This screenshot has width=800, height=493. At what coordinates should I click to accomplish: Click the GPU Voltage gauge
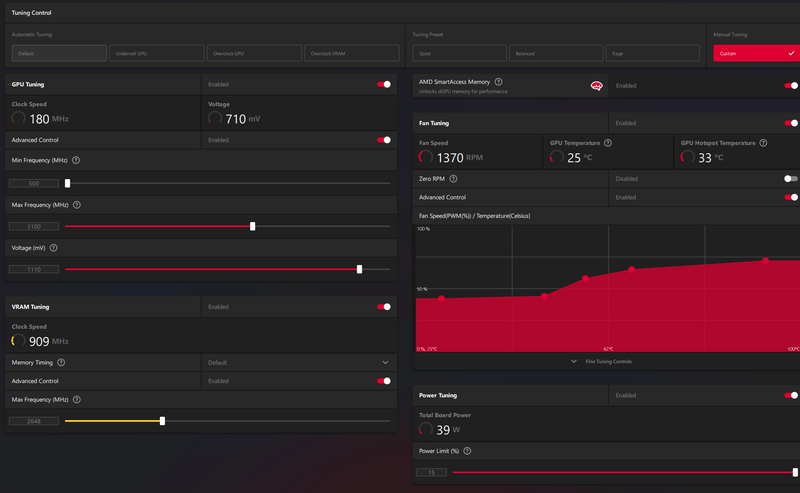(x=215, y=118)
